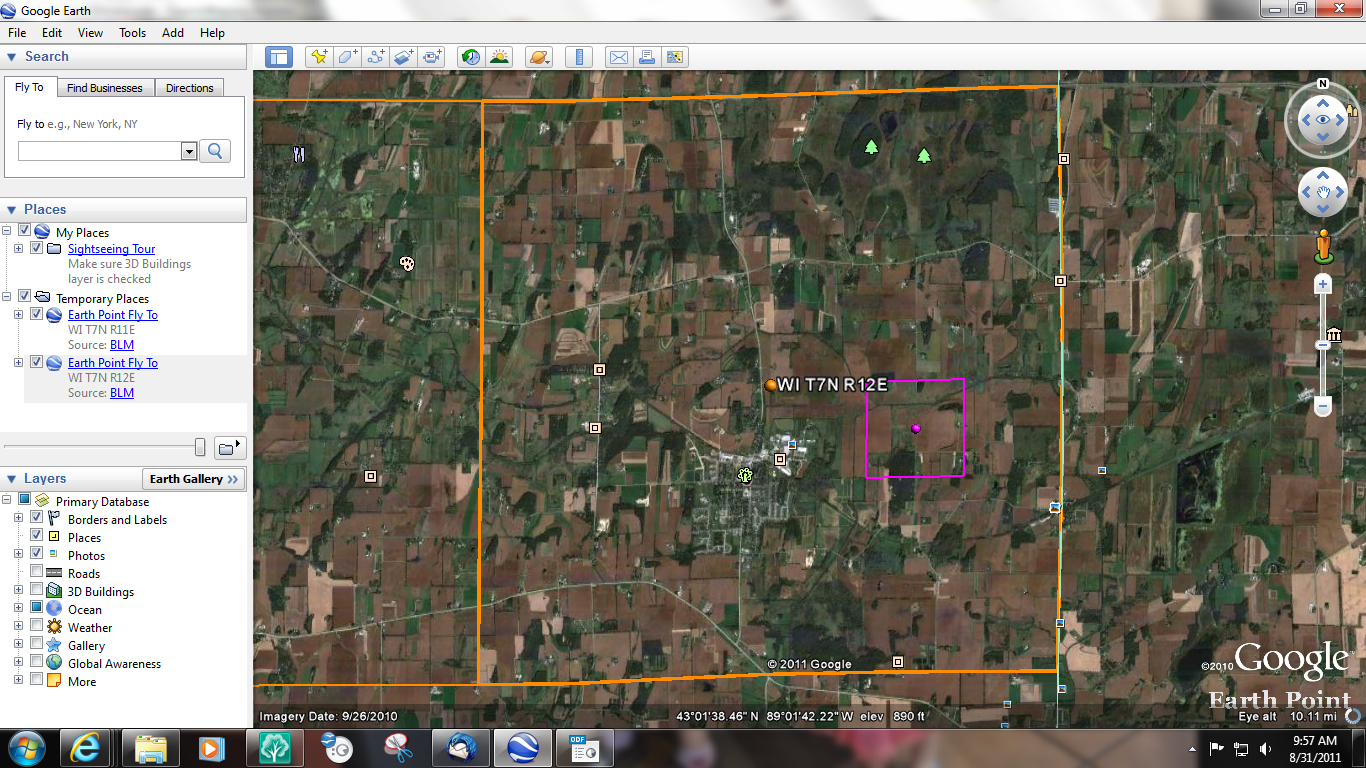1366x768 pixels.
Task: Open the Ruler measurement tool
Action: pyautogui.click(x=579, y=57)
